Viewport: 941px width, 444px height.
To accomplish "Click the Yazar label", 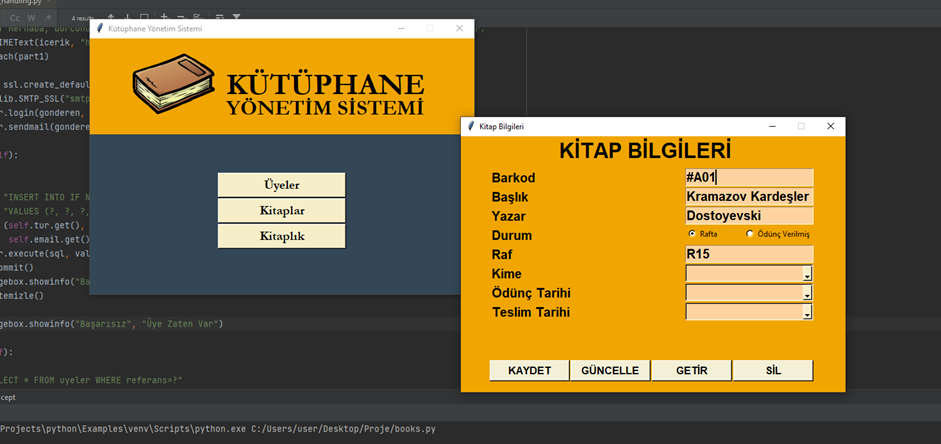I will 508,216.
